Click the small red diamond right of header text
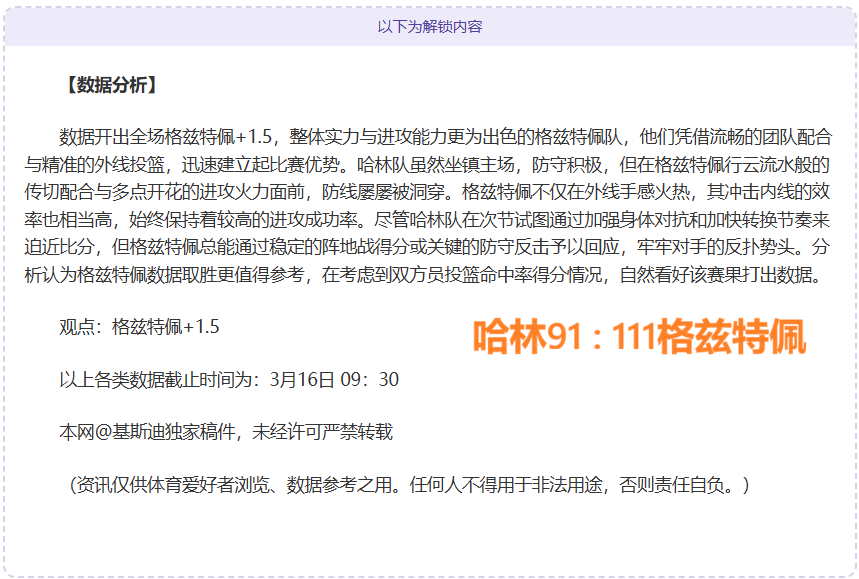Viewport: 859px width, 579px height. [x=504, y=30]
